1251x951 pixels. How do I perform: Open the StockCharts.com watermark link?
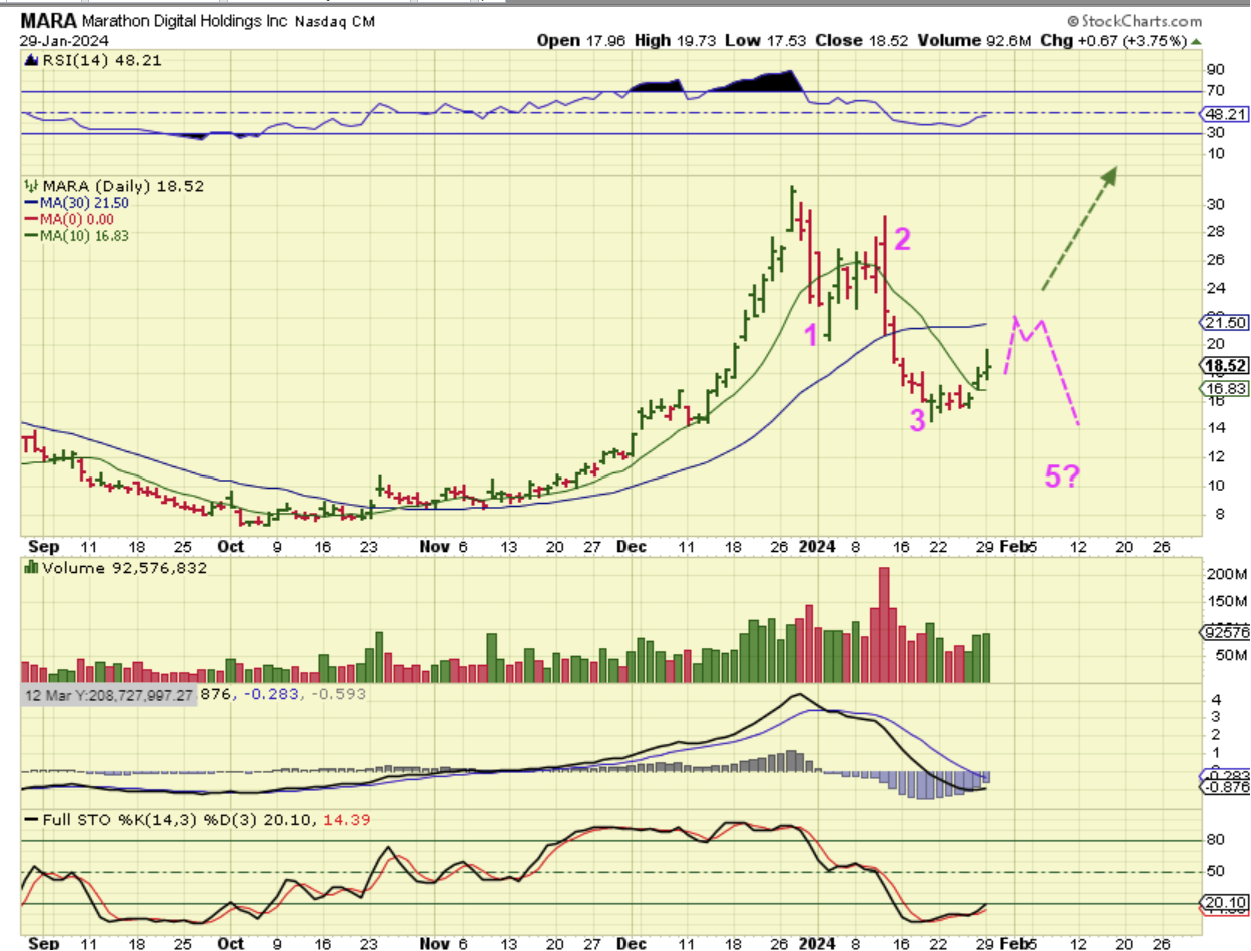[x=1134, y=20]
